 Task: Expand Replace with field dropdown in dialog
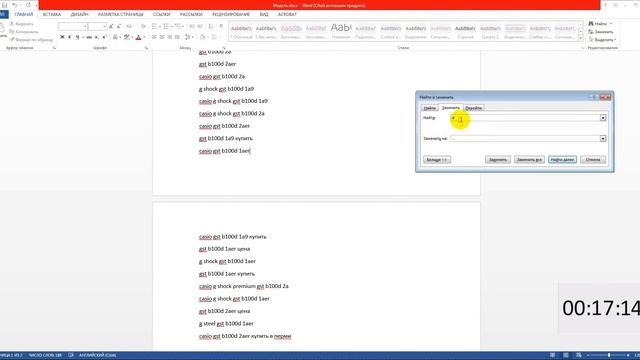603,139
